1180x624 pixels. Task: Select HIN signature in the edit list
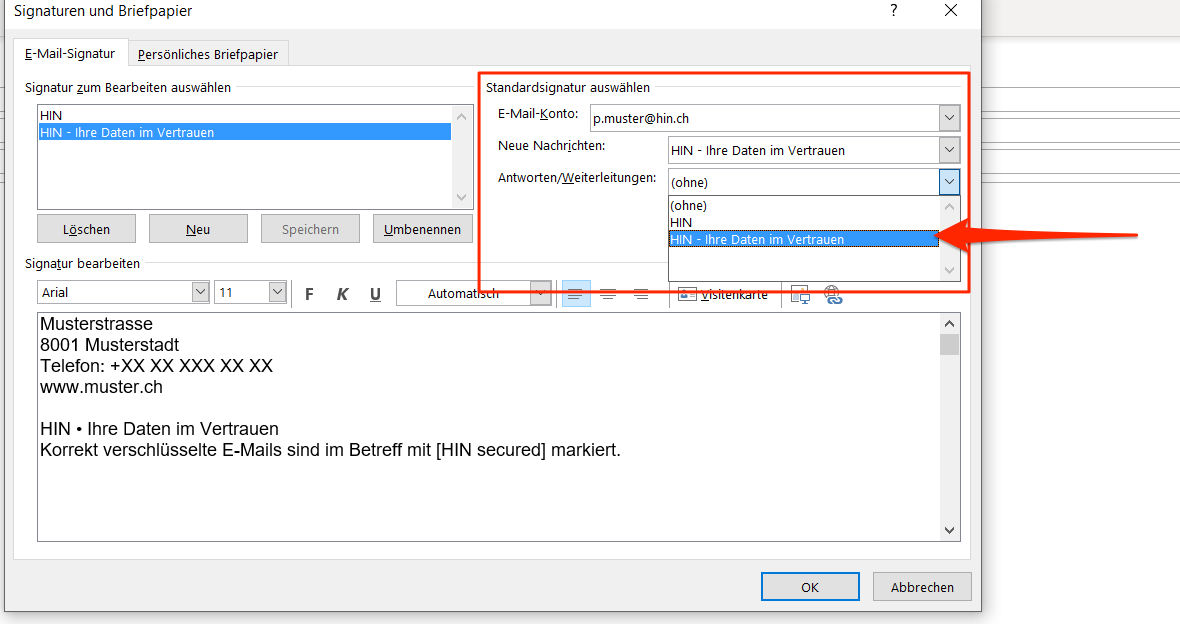tap(245, 115)
